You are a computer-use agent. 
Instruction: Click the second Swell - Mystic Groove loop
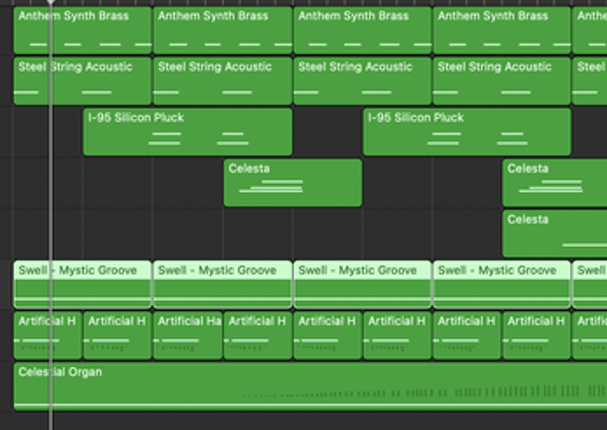pos(222,285)
